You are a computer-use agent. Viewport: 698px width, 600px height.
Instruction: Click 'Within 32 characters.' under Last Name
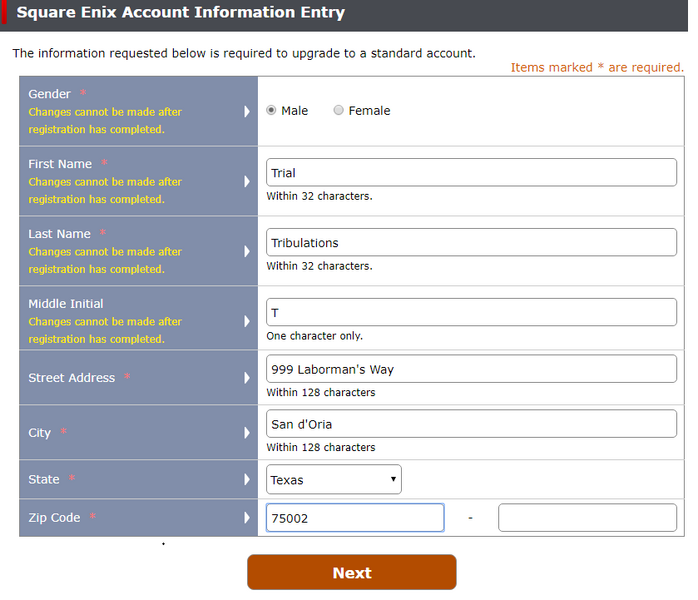coord(319,266)
